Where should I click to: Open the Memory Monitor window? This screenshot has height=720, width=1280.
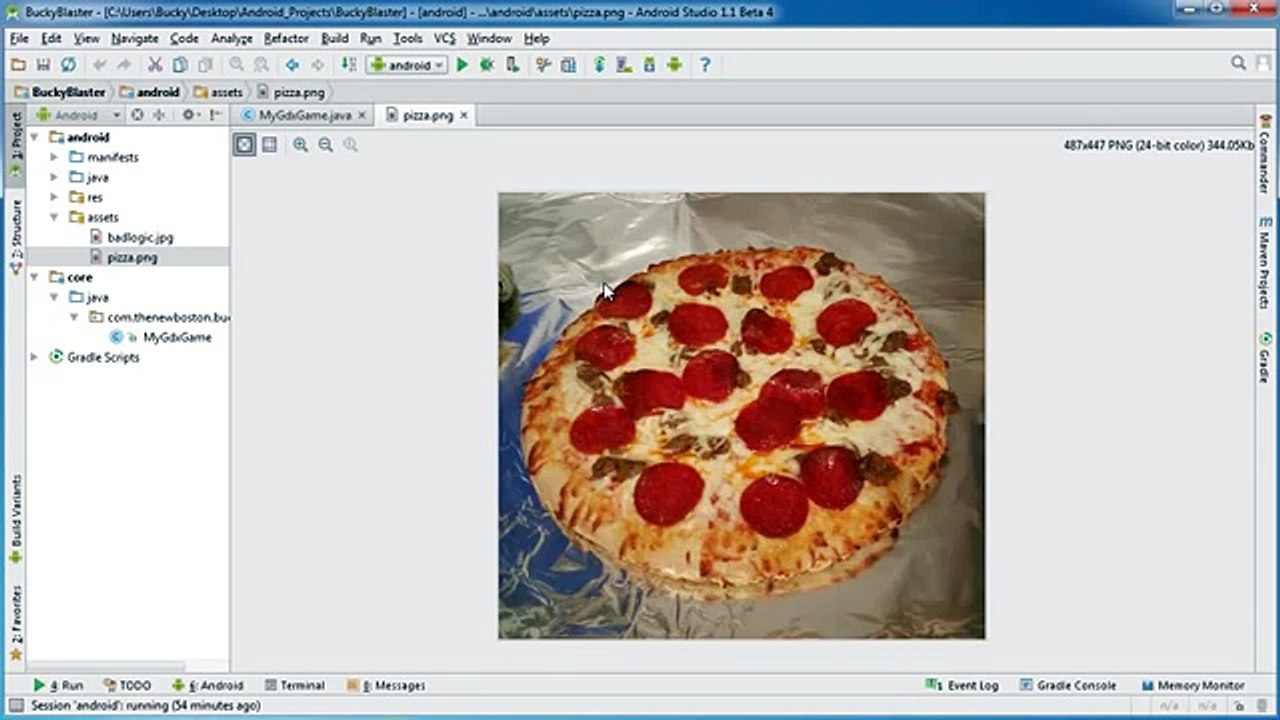tap(1193, 685)
